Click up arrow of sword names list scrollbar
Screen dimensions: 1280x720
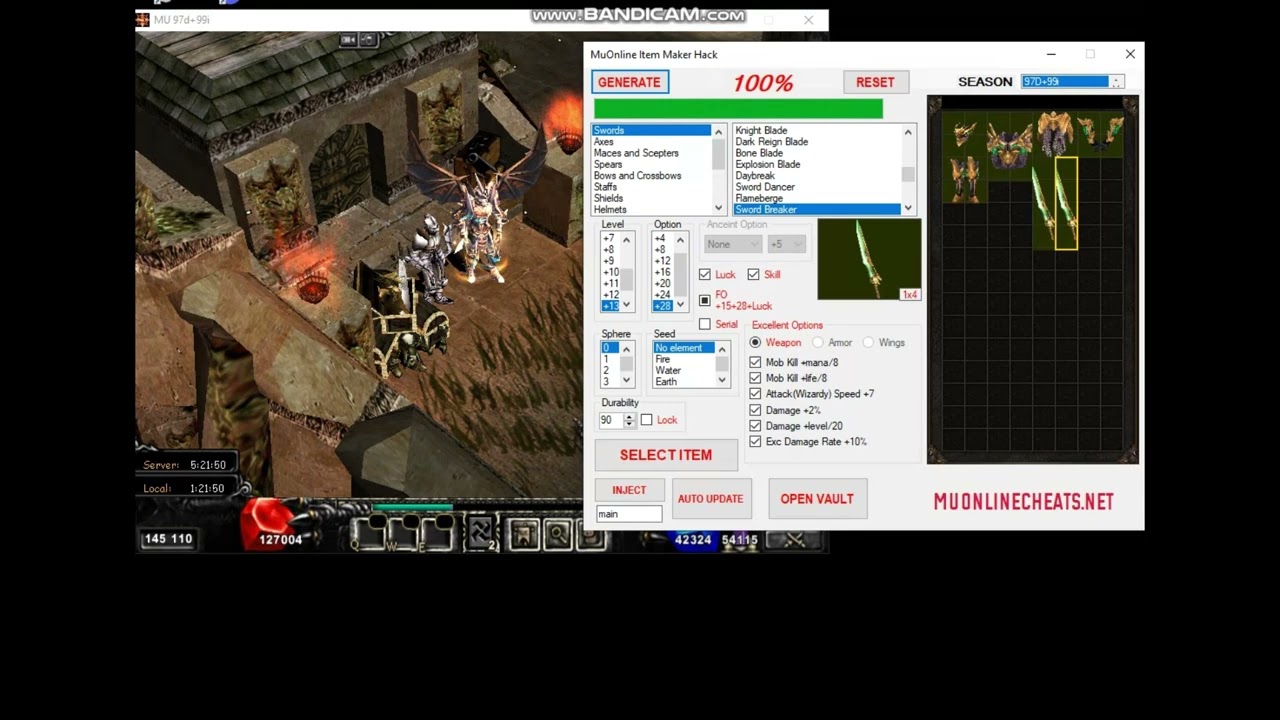[908, 132]
